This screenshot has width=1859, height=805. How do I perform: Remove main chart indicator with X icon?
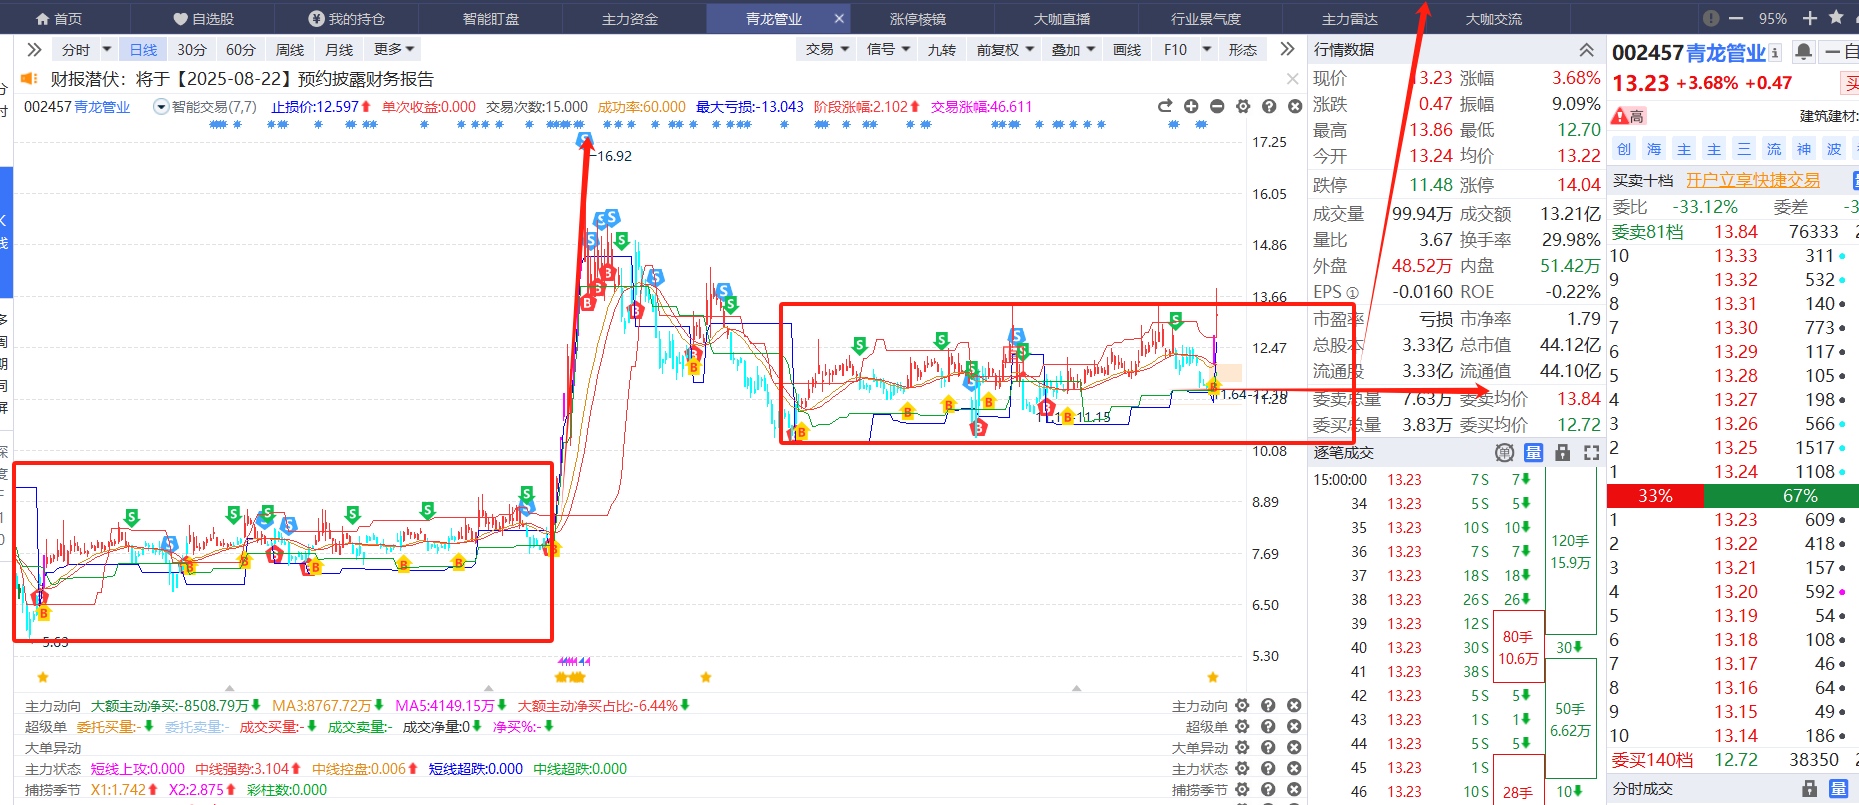coord(1295,106)
